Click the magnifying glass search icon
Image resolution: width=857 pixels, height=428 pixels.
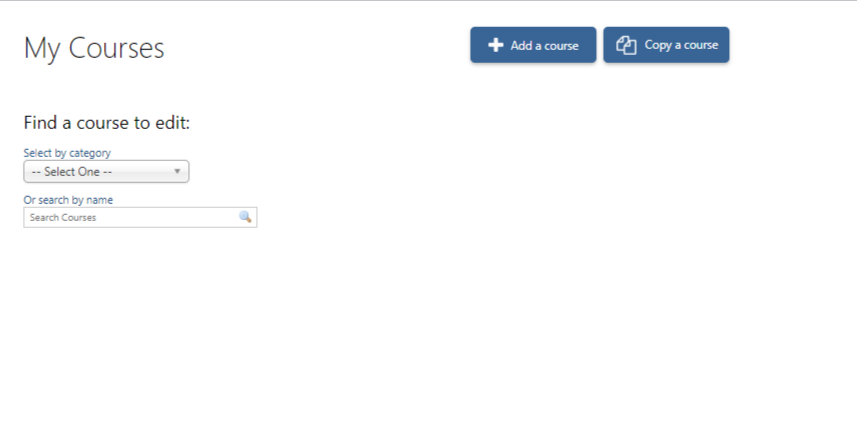[245, 217]
